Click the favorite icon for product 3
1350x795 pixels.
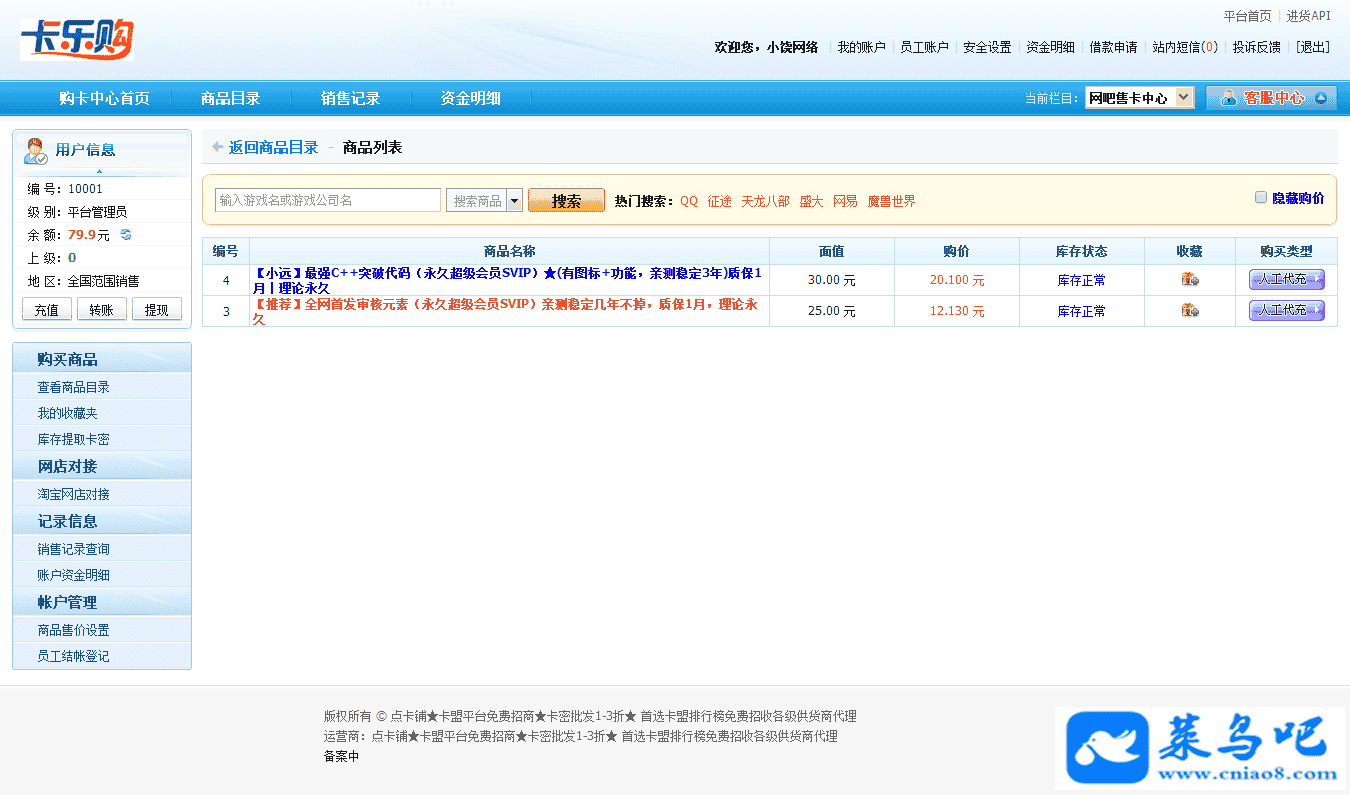1189,311
